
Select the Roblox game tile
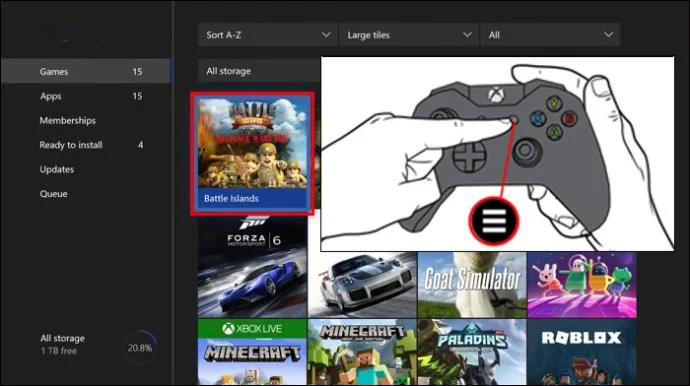pyautogui.click(x=582, y=352)
